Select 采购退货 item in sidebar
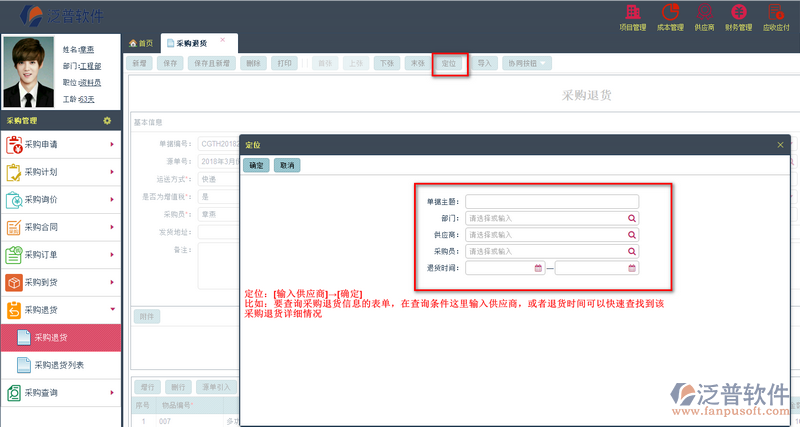This screenshot has width=800, height=427. [61, 338]
